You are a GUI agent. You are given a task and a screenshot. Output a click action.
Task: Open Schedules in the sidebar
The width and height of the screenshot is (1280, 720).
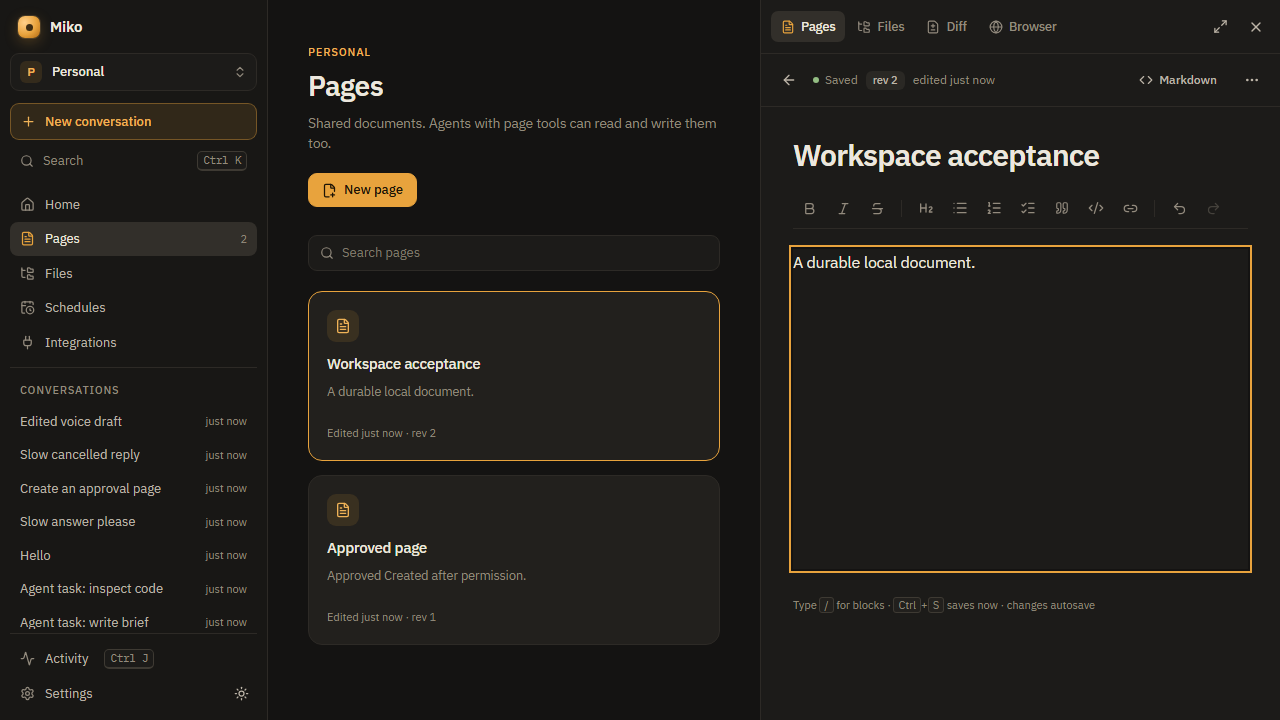(133, 307)
